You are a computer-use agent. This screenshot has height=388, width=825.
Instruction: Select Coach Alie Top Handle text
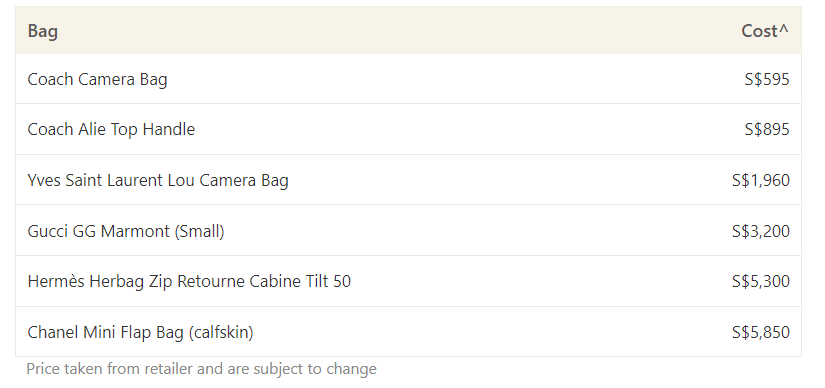coord(111,129)
